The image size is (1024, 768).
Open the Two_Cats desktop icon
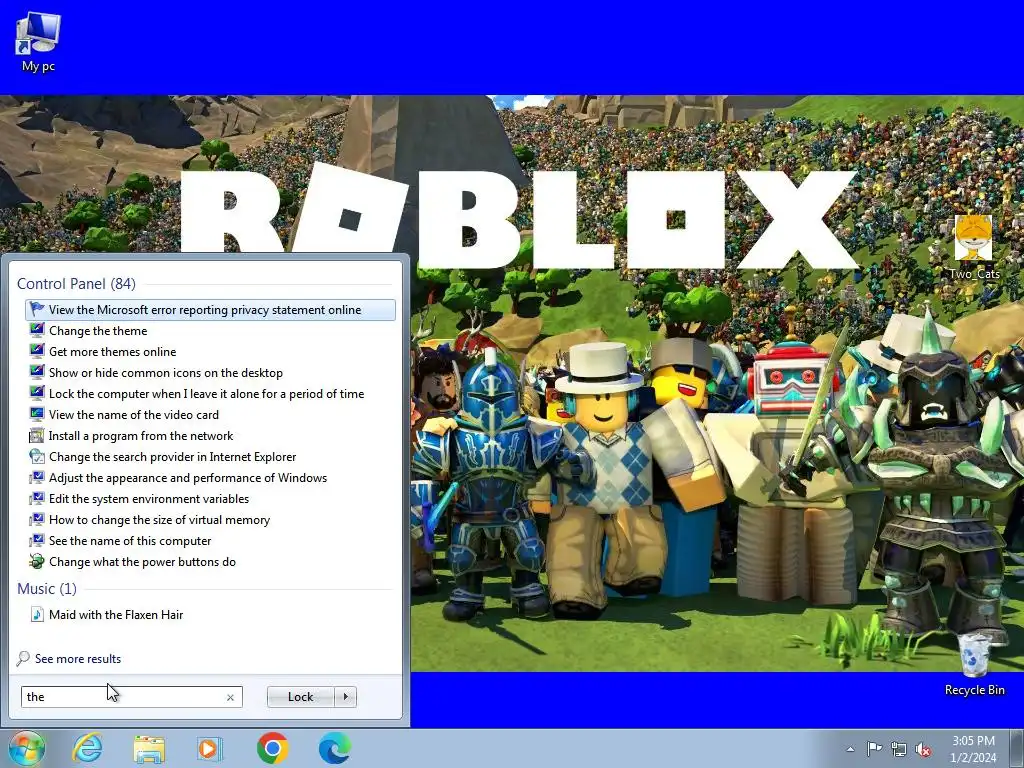pos(974,247)
